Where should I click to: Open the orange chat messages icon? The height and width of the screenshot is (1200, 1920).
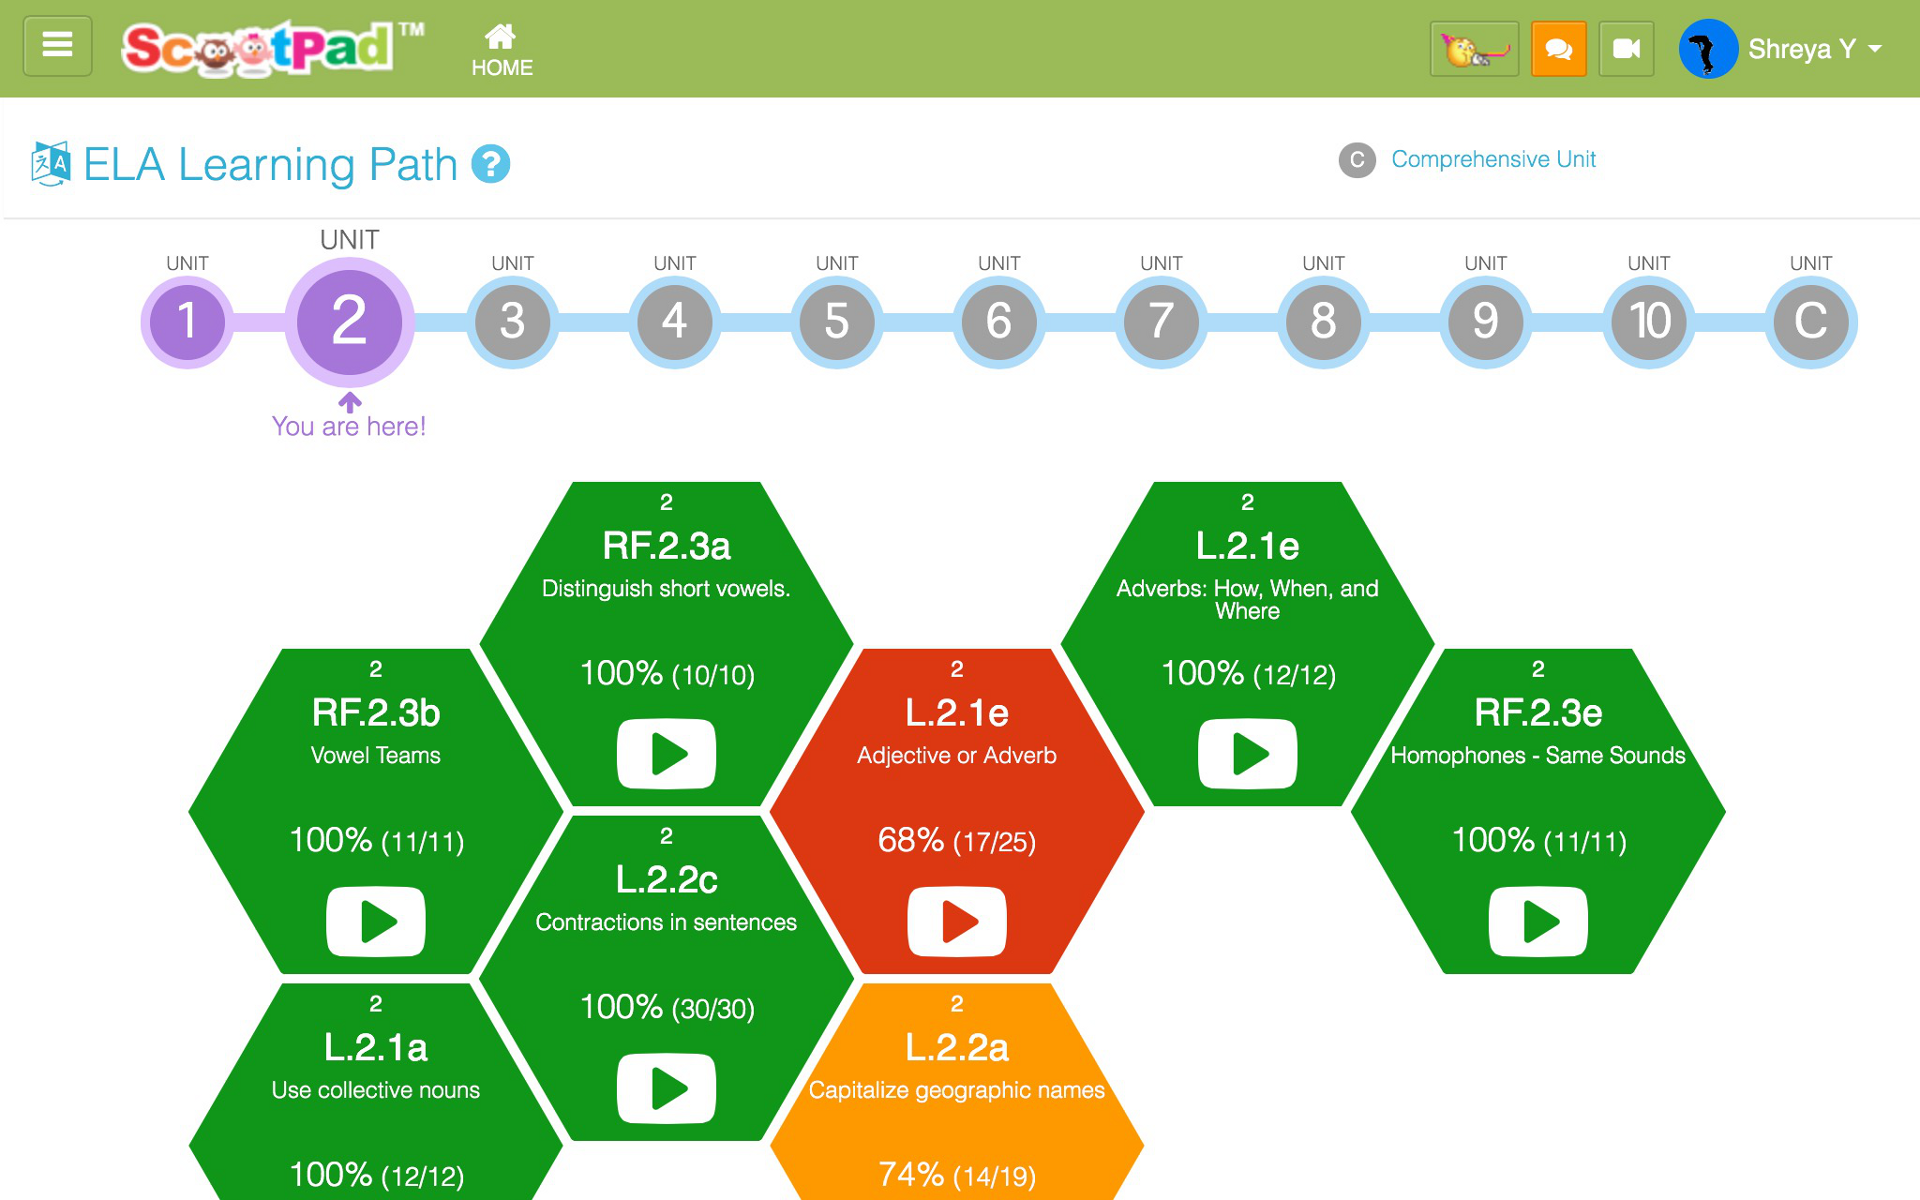[x=1558, y=48]
